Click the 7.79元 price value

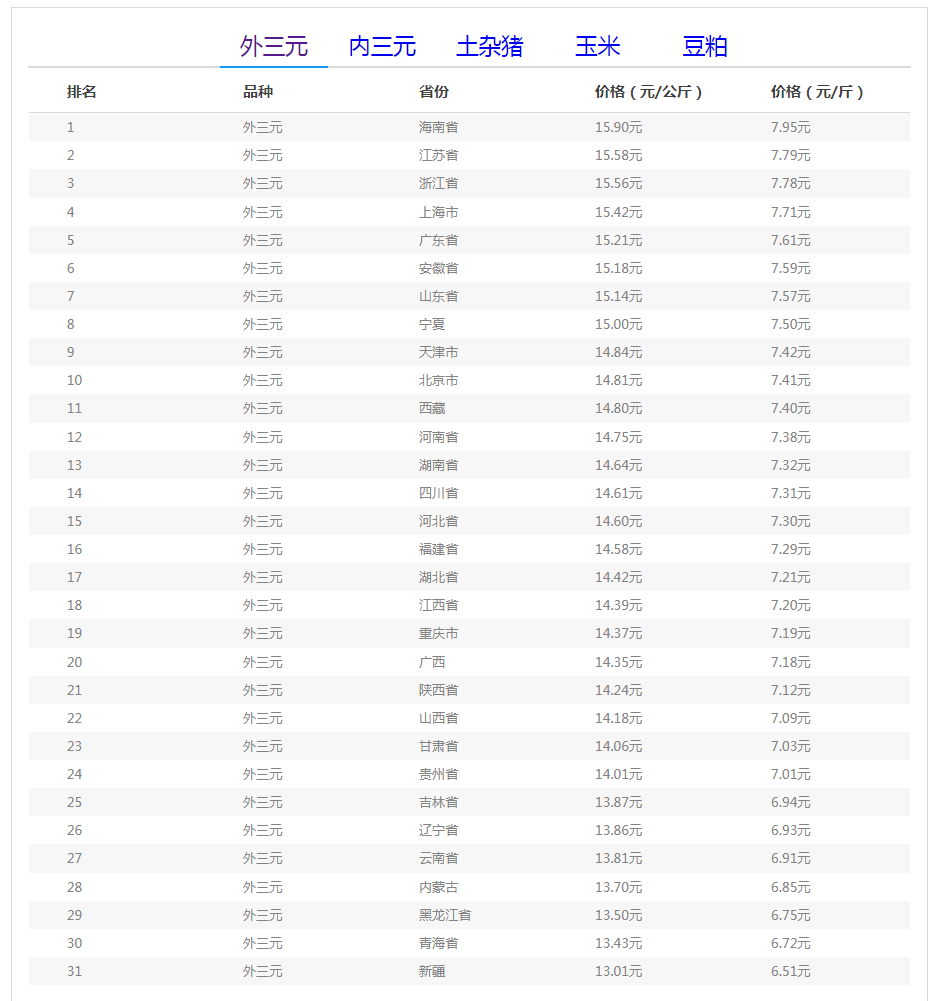(x=791, y=155)
